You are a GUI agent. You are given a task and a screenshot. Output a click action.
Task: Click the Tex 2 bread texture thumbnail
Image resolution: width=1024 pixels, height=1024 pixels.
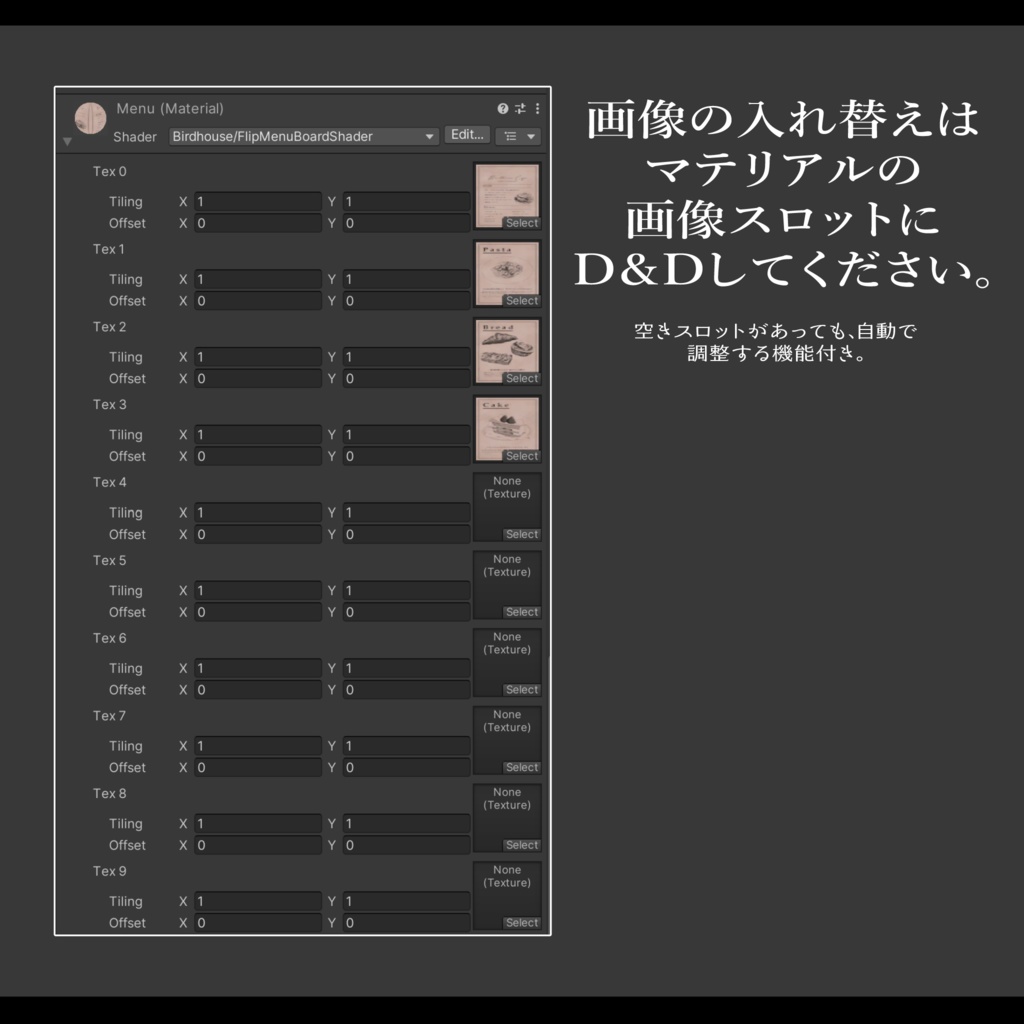coord(507,348)
